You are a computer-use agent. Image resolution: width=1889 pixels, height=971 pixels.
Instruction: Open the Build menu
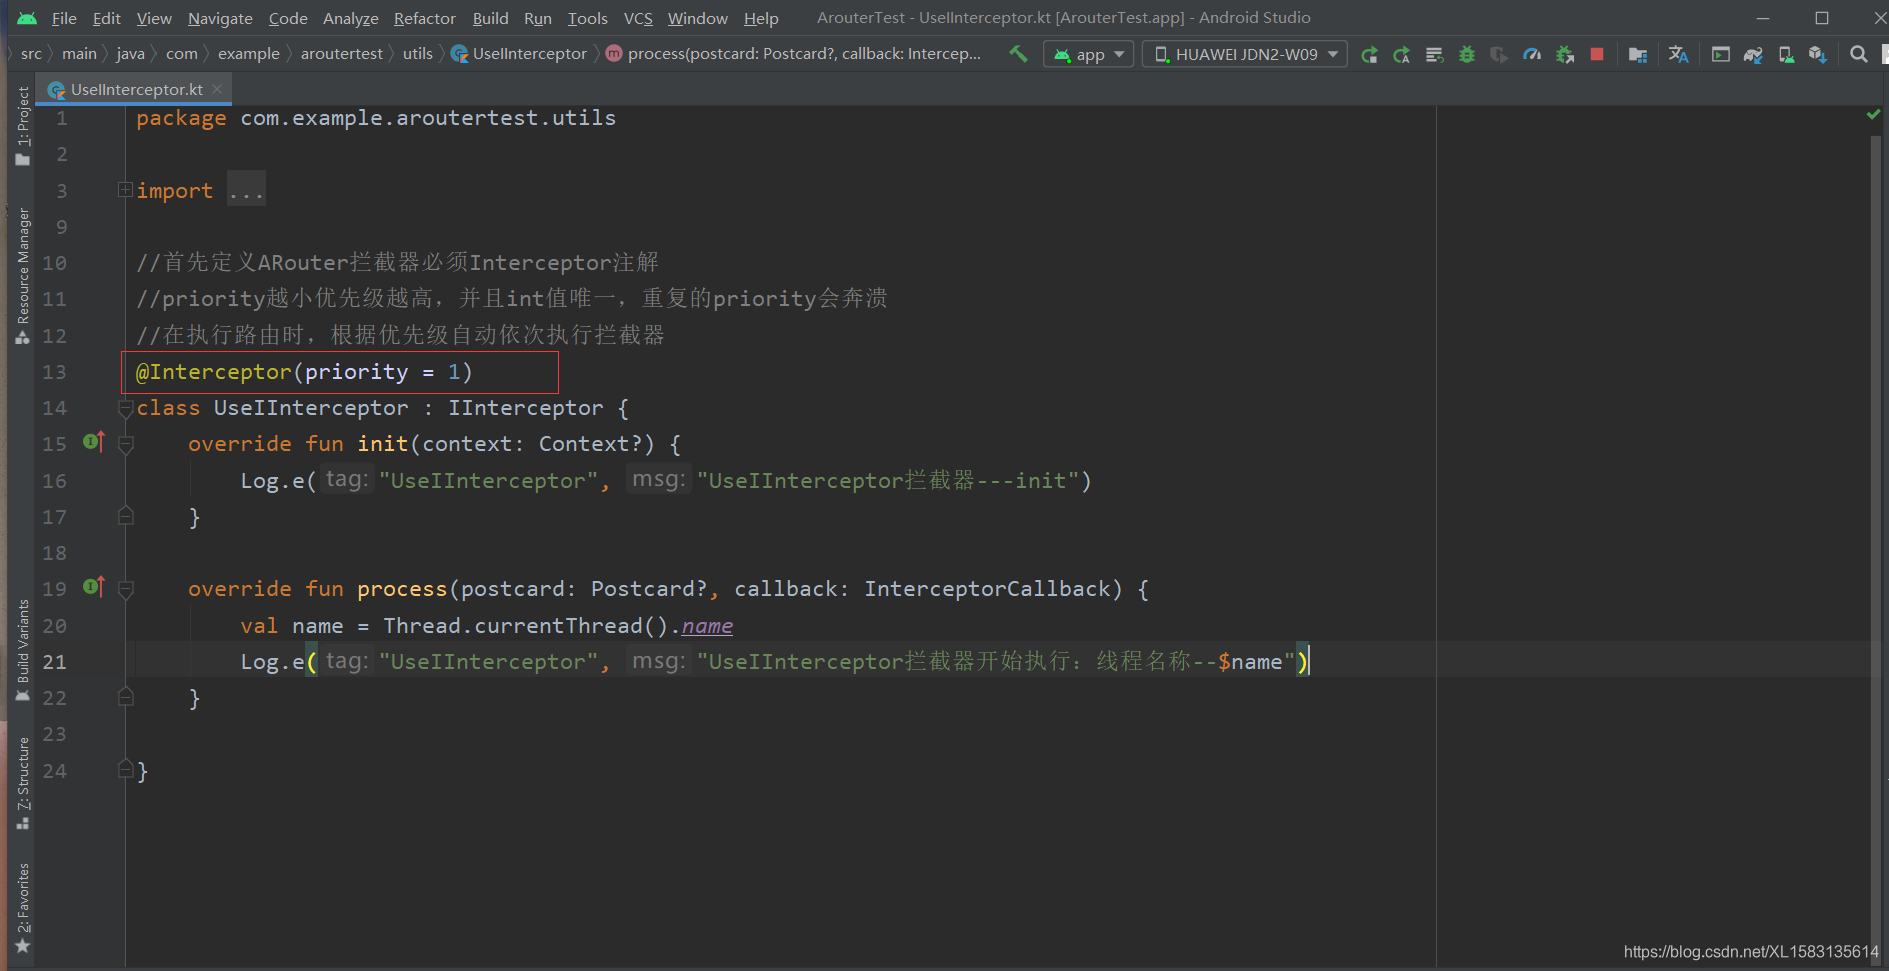pos(490,18)
